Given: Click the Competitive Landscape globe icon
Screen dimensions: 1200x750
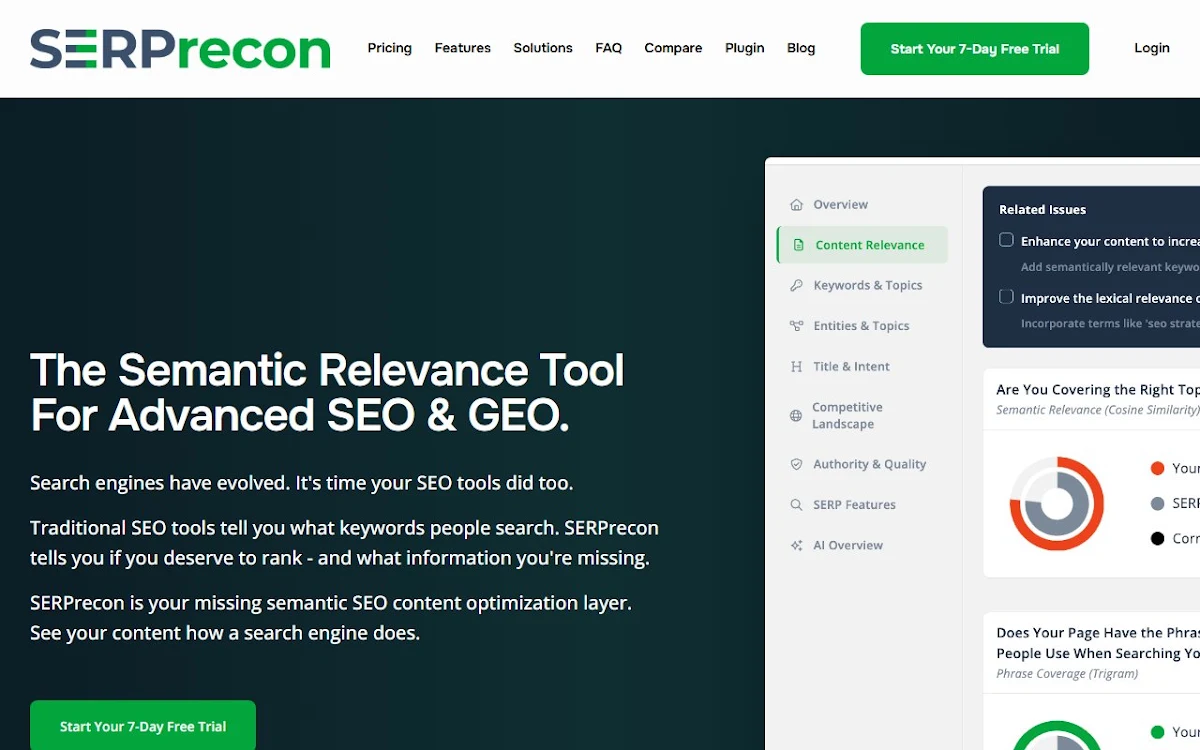Looking at the screenshot, I should pyautogui.click(x=796, y=416).
